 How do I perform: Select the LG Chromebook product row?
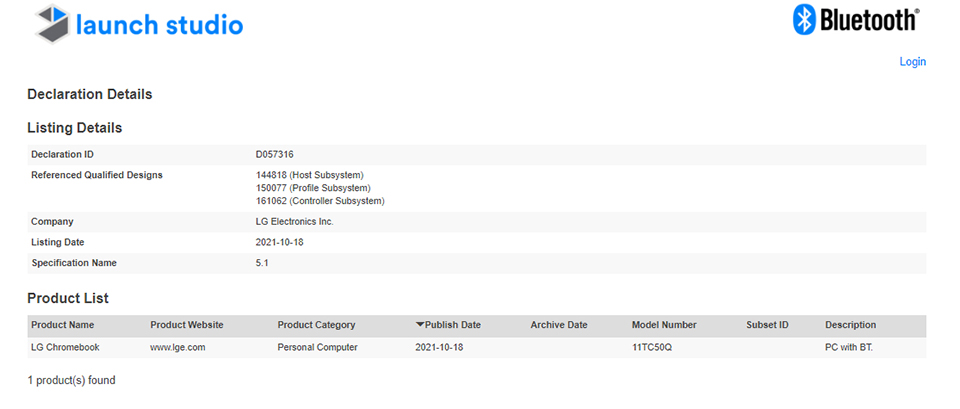click(476, 347)
